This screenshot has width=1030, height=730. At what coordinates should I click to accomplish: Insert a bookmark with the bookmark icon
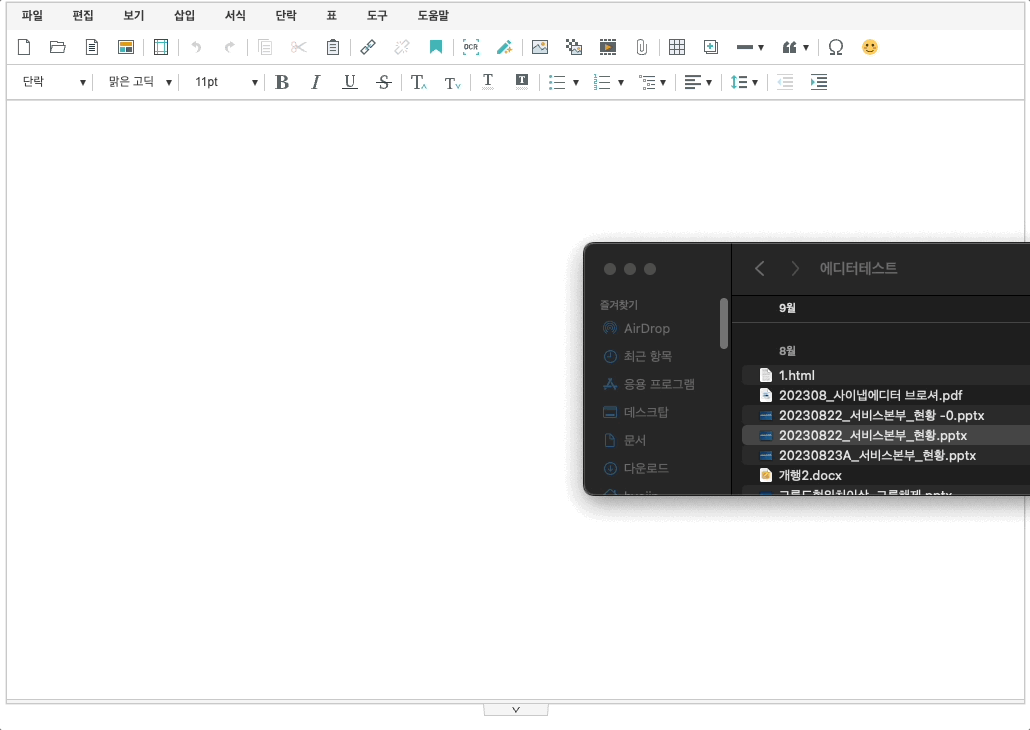[437, 47]
